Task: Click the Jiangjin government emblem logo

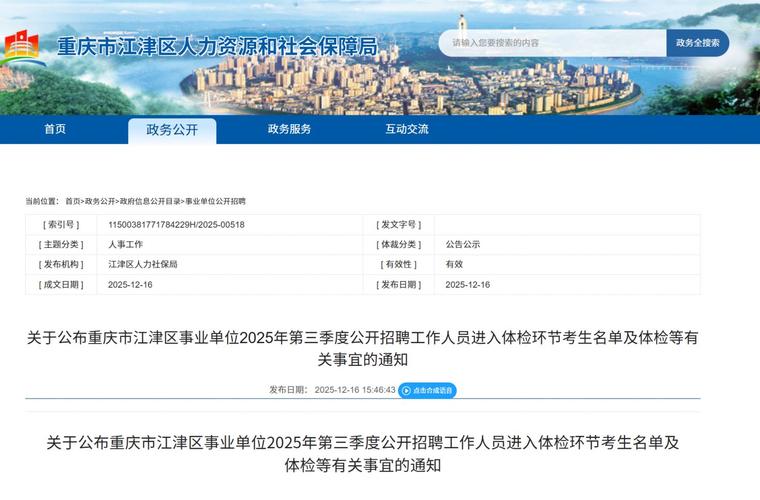Action: click(x=22, y=47)
